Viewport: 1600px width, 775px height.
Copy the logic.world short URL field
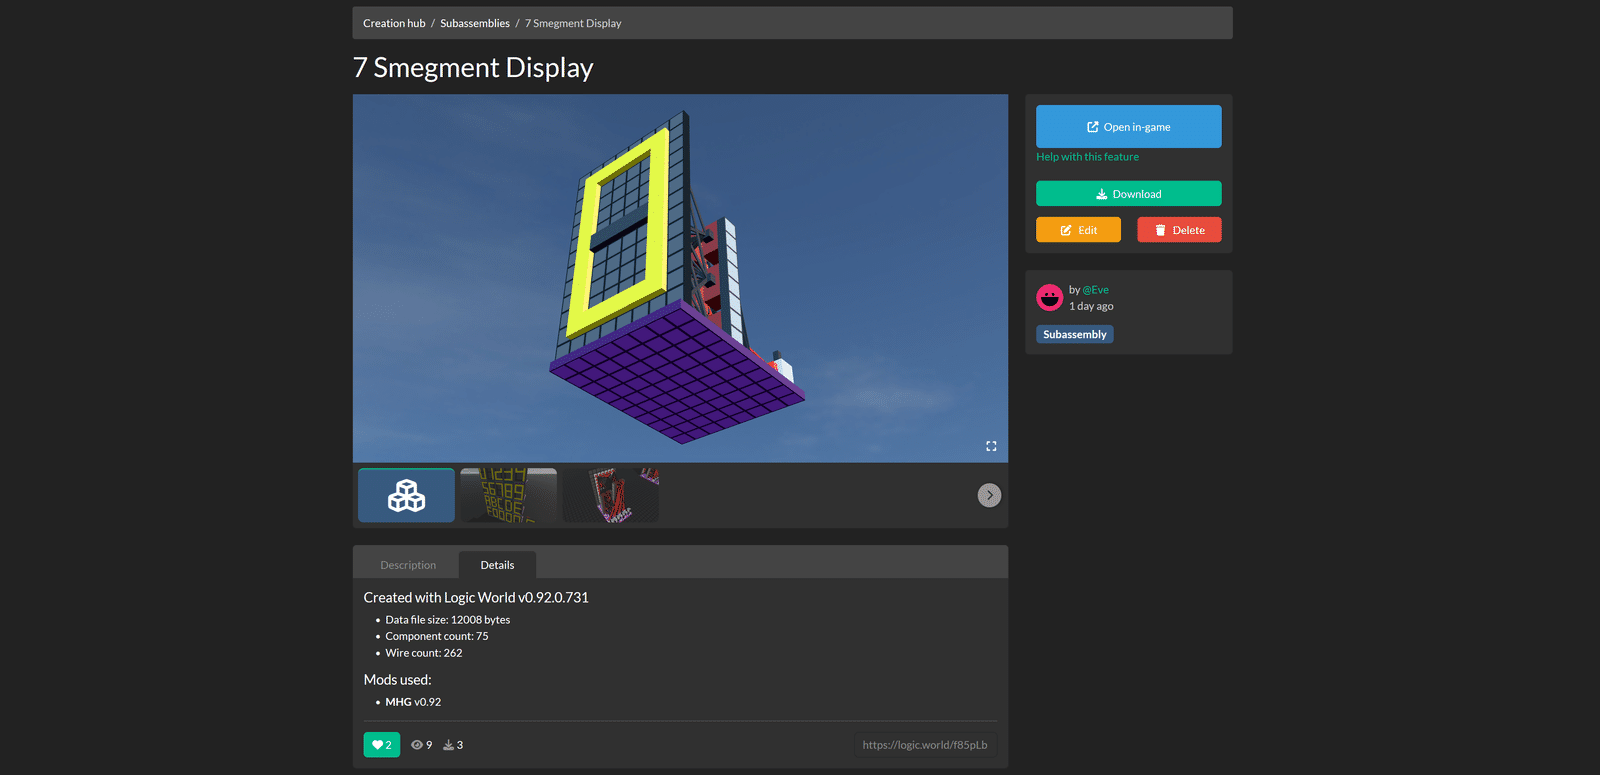(x=925, y=745)
